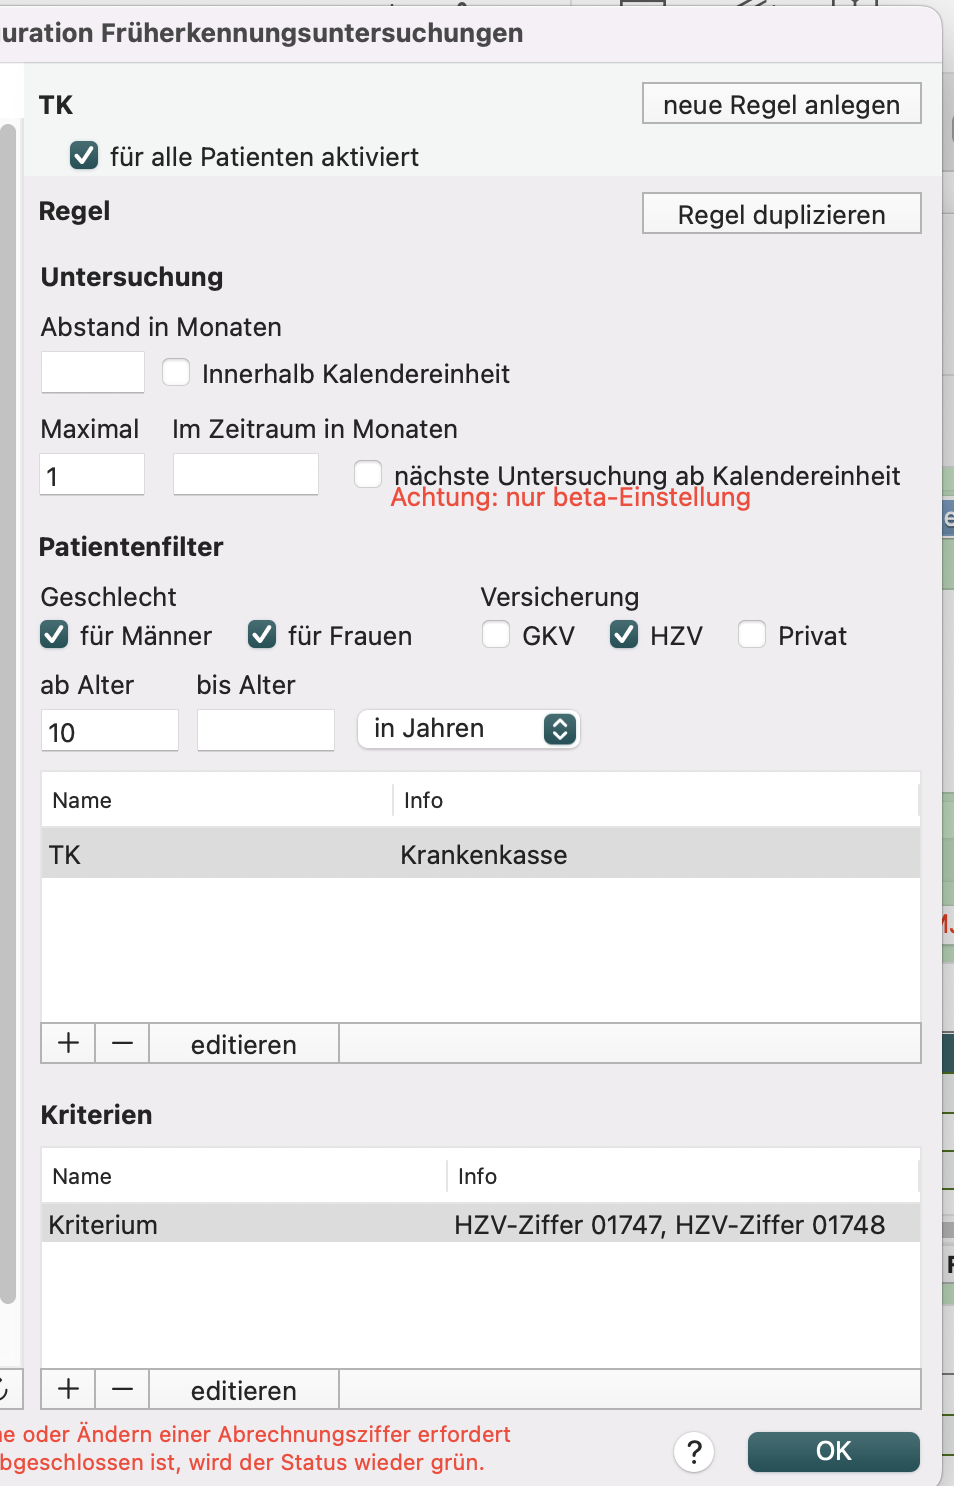The height and width of the screenshot is (1486, 954).
Task: Disable the HZV insurance checkbox
Action: 624,635
